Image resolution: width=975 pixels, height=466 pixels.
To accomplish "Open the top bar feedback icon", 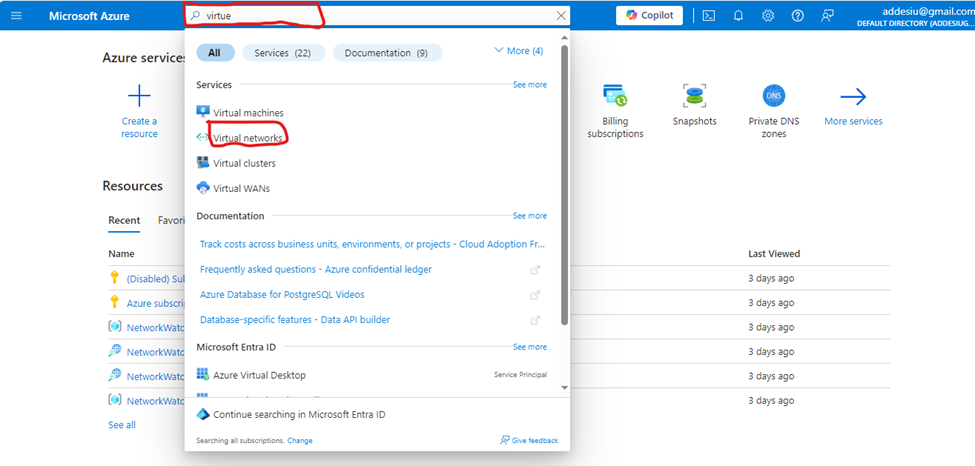I will point(827,16).
